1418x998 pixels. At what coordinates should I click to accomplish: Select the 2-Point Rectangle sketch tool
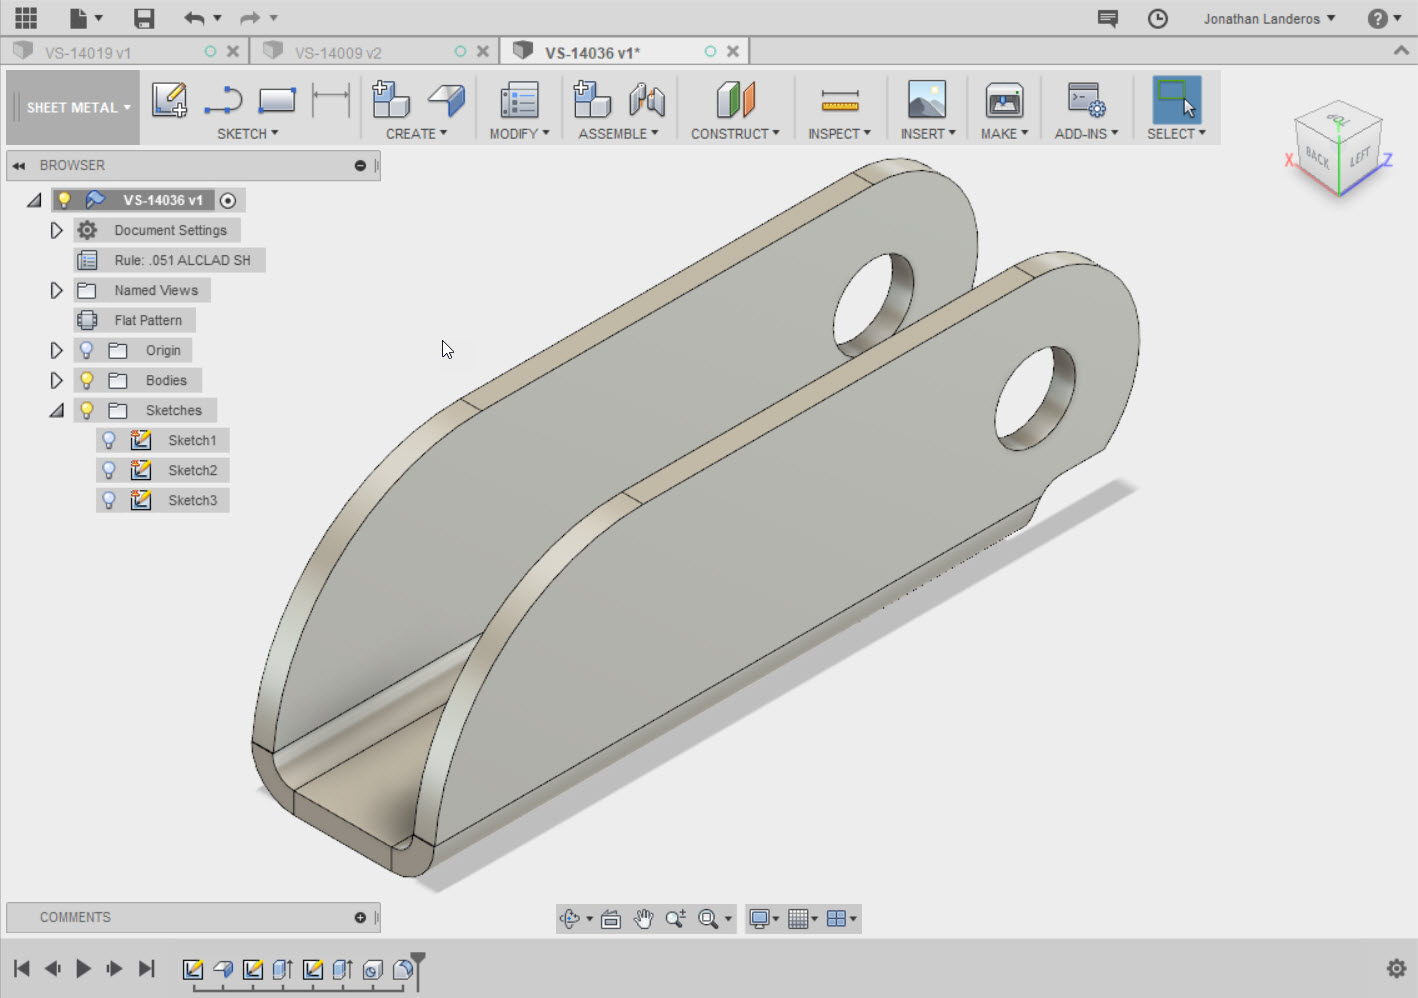tap(277, 100)
